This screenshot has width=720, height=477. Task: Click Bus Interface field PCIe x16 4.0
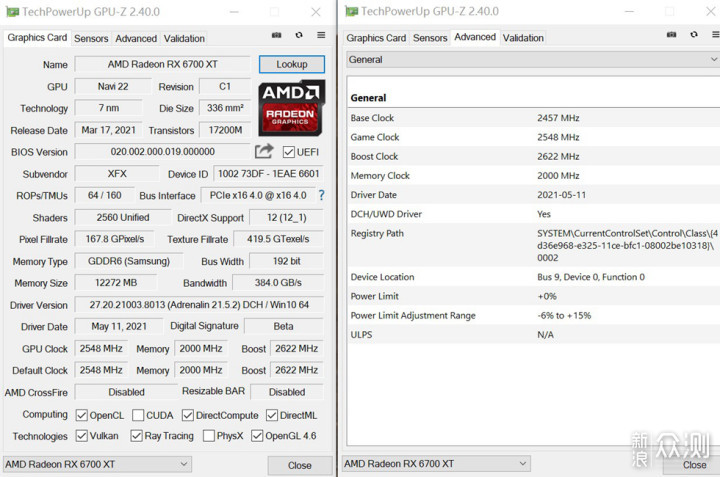[258, 195]
